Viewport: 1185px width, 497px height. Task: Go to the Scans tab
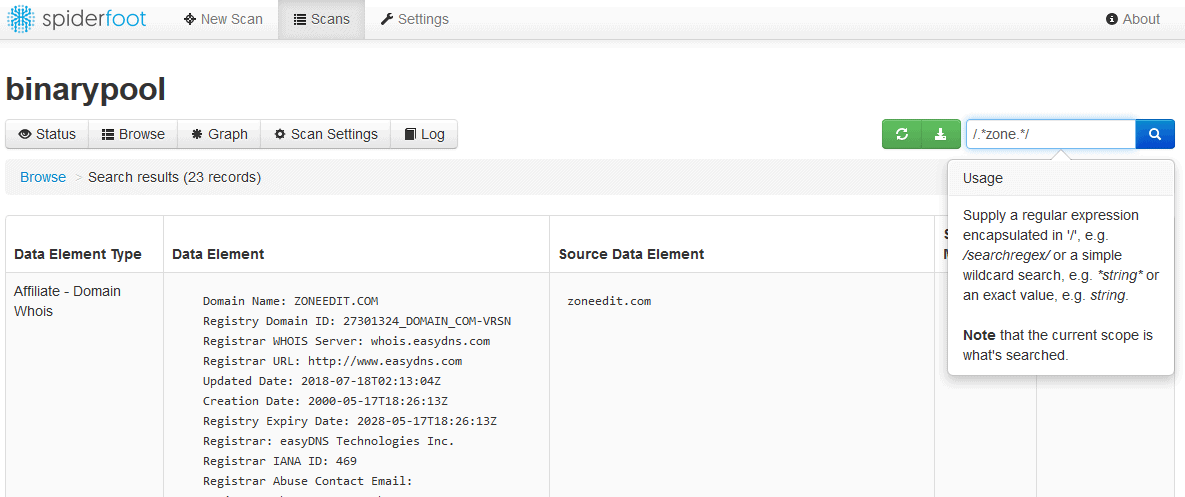[321, 19]
